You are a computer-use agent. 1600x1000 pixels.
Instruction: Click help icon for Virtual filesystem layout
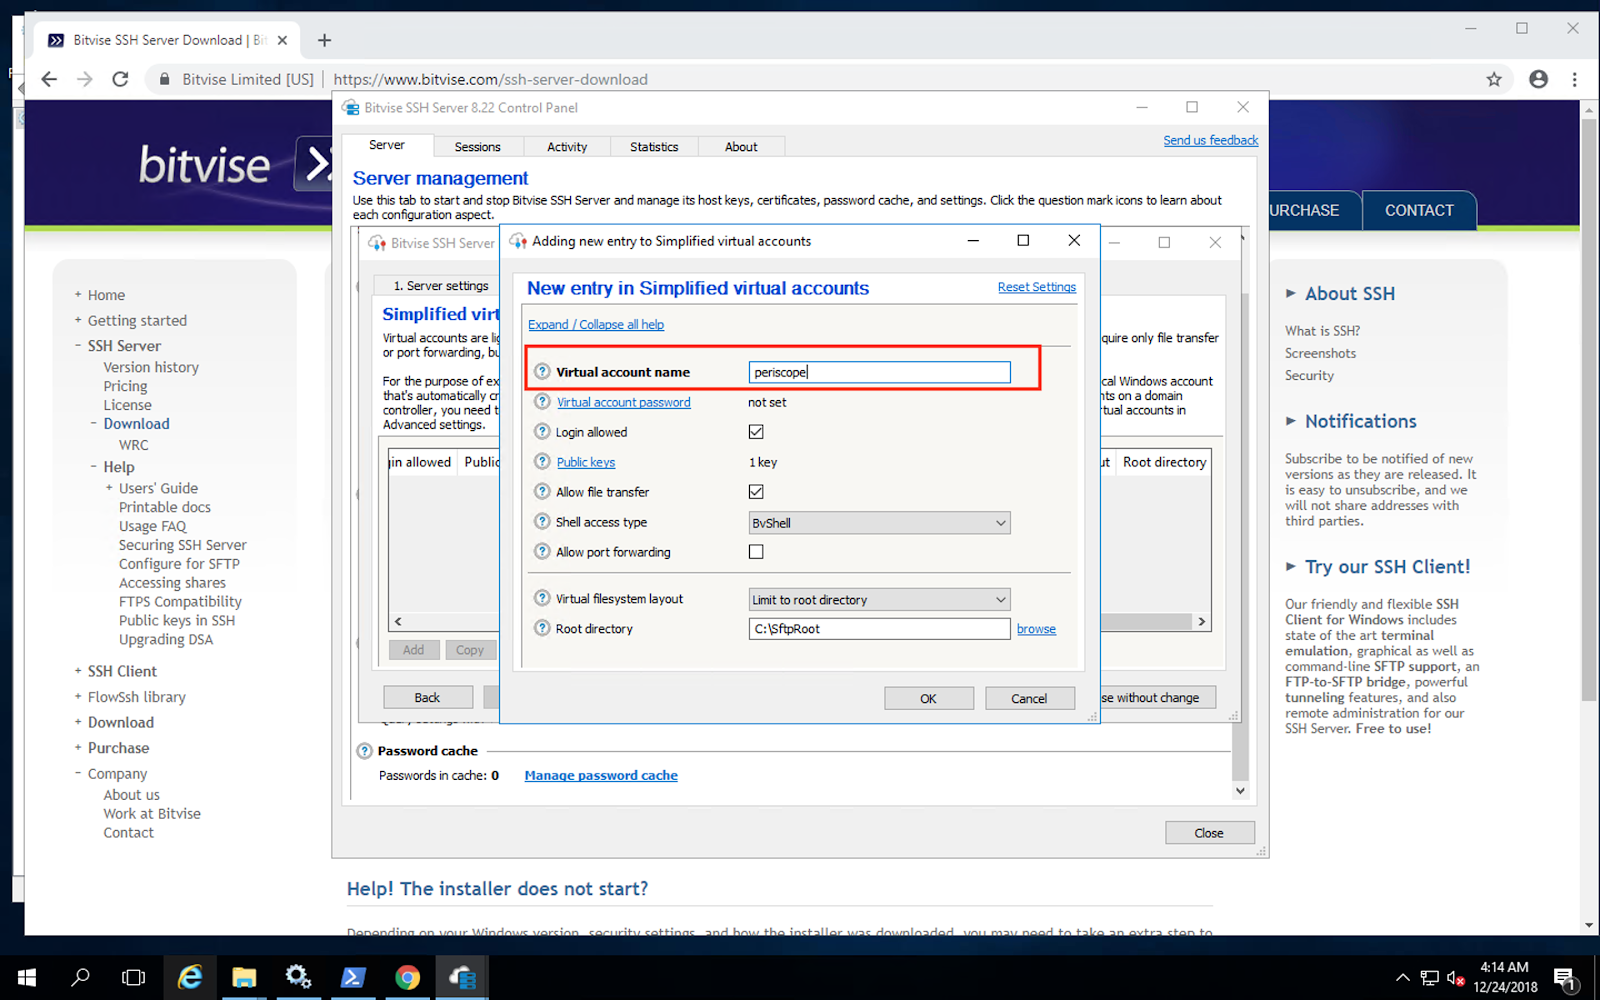pos(542,598)
